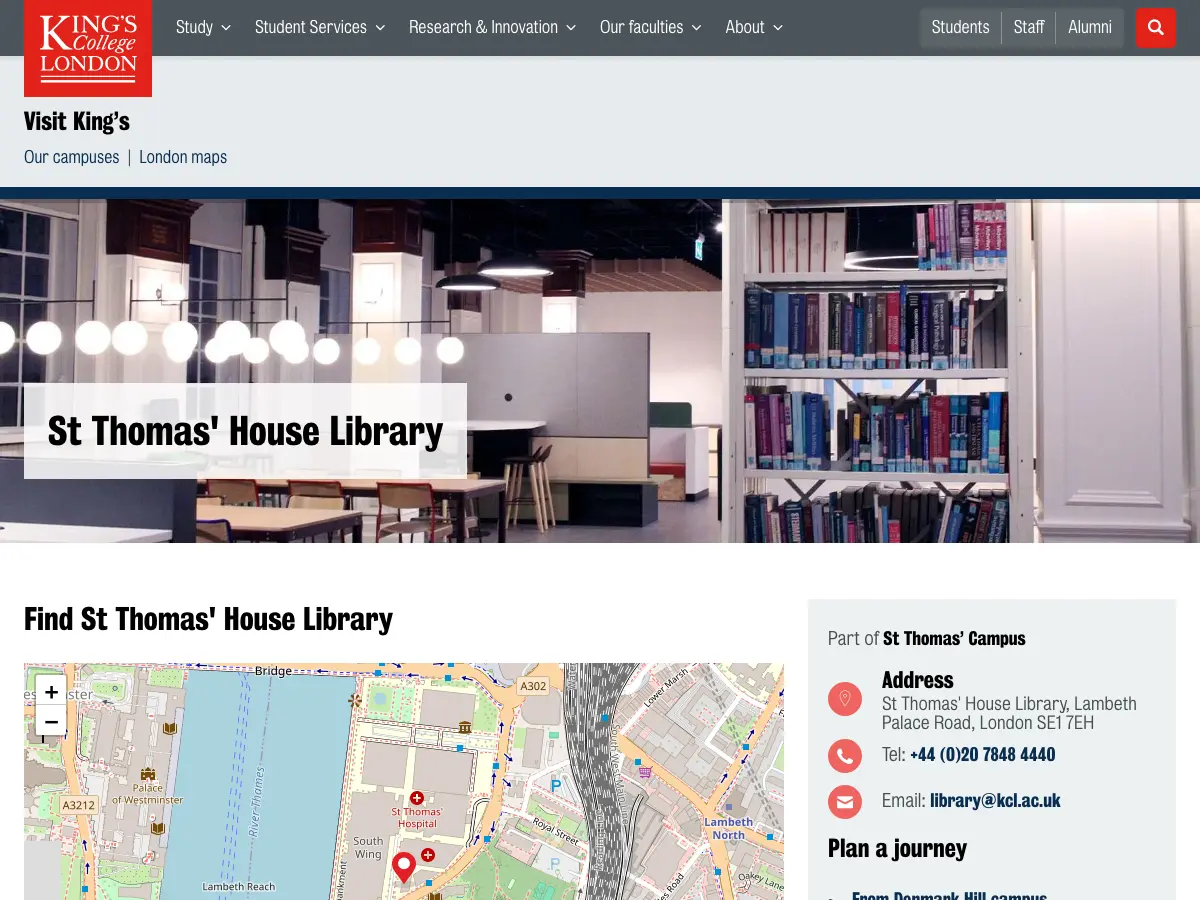Screen dimensions: 1200x900
Task: Click the A3212 road label on map
Action: tap(78, 804)
